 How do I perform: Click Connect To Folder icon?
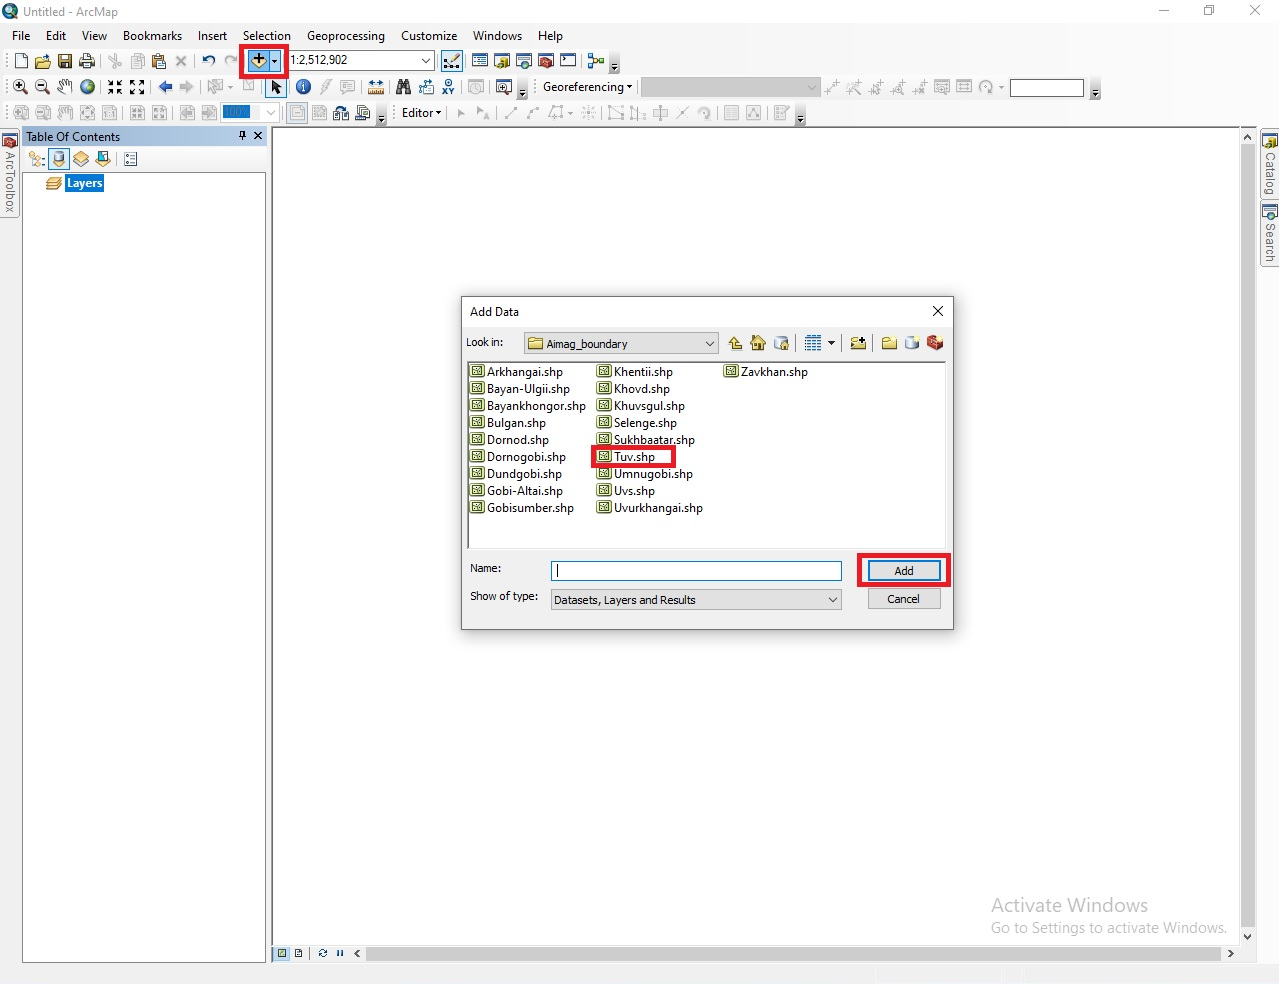[x=858, y=343]
